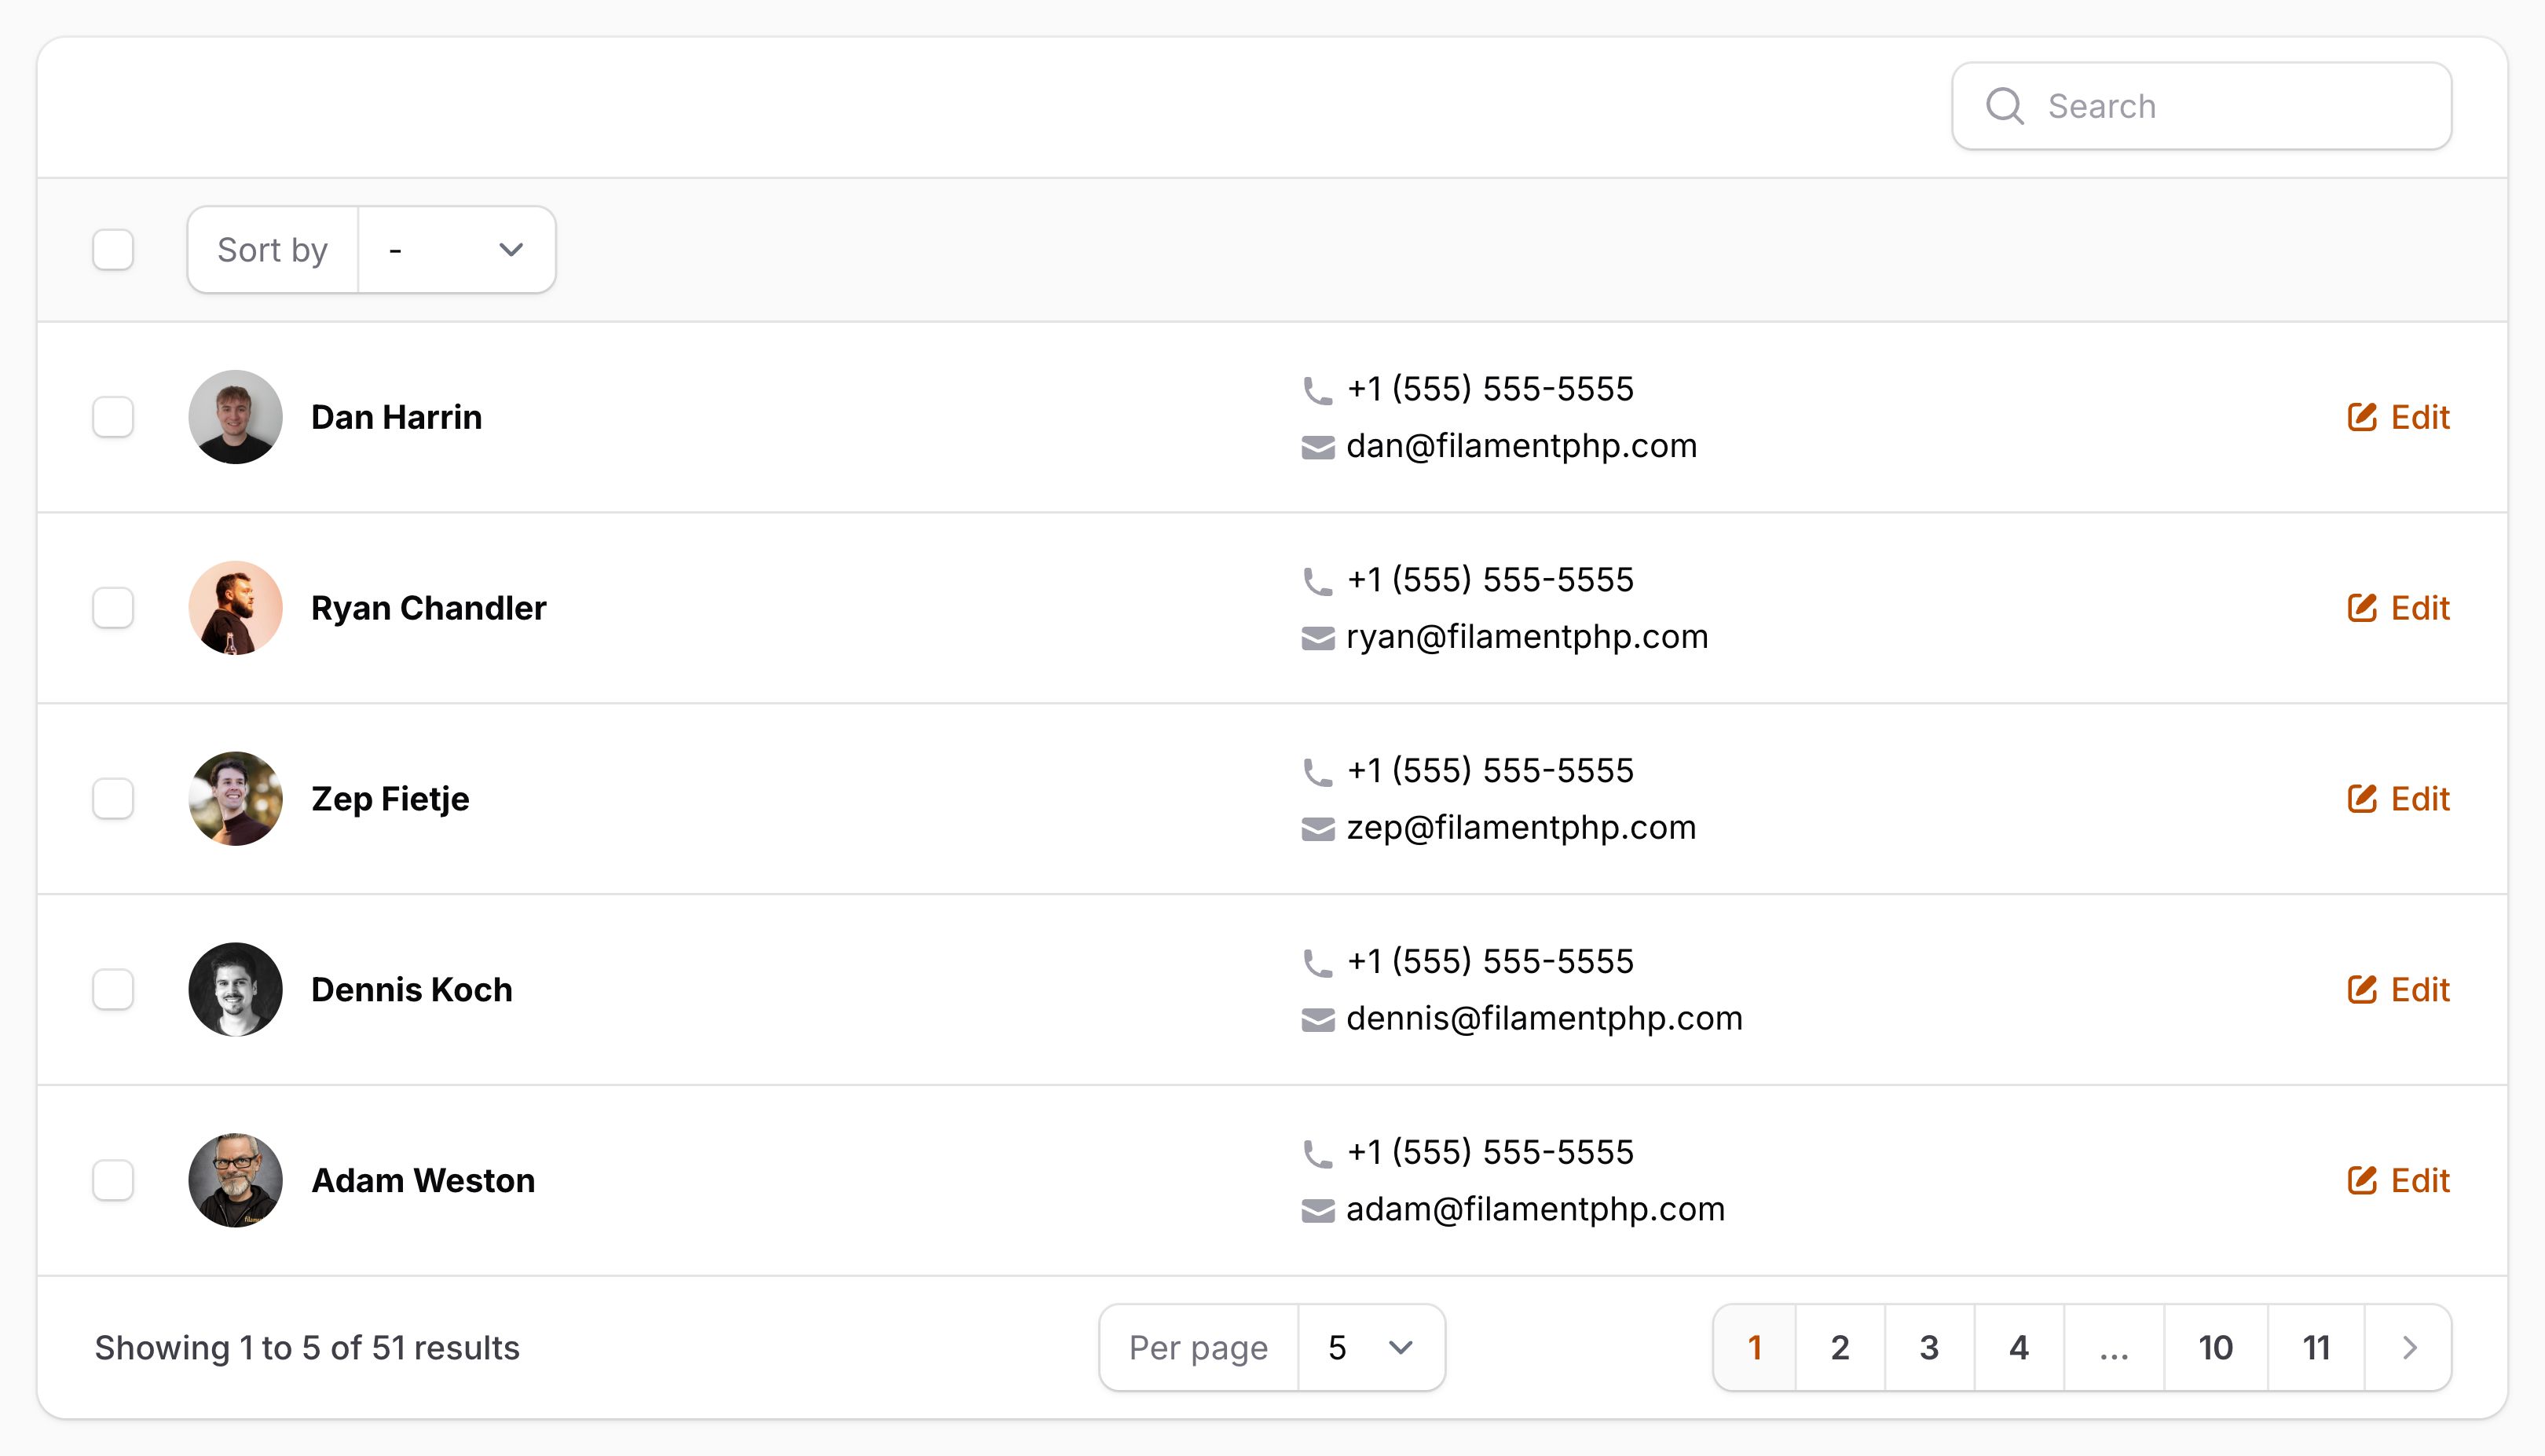The height and width of the screenshot is (1456, 2545).
Task: Select page 1 in pagination
Action: pos(1755,1348)
